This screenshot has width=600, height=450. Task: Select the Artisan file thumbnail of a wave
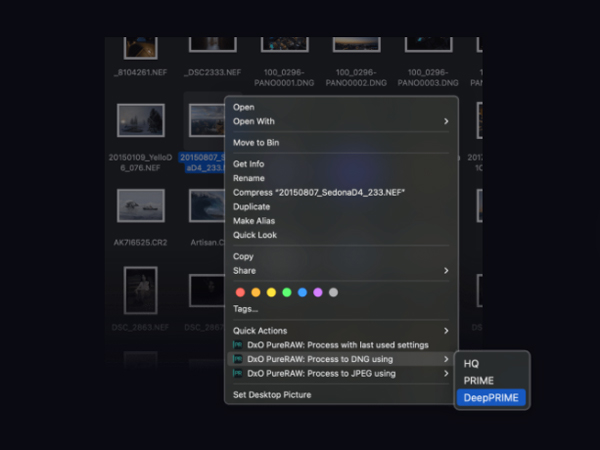207,205
